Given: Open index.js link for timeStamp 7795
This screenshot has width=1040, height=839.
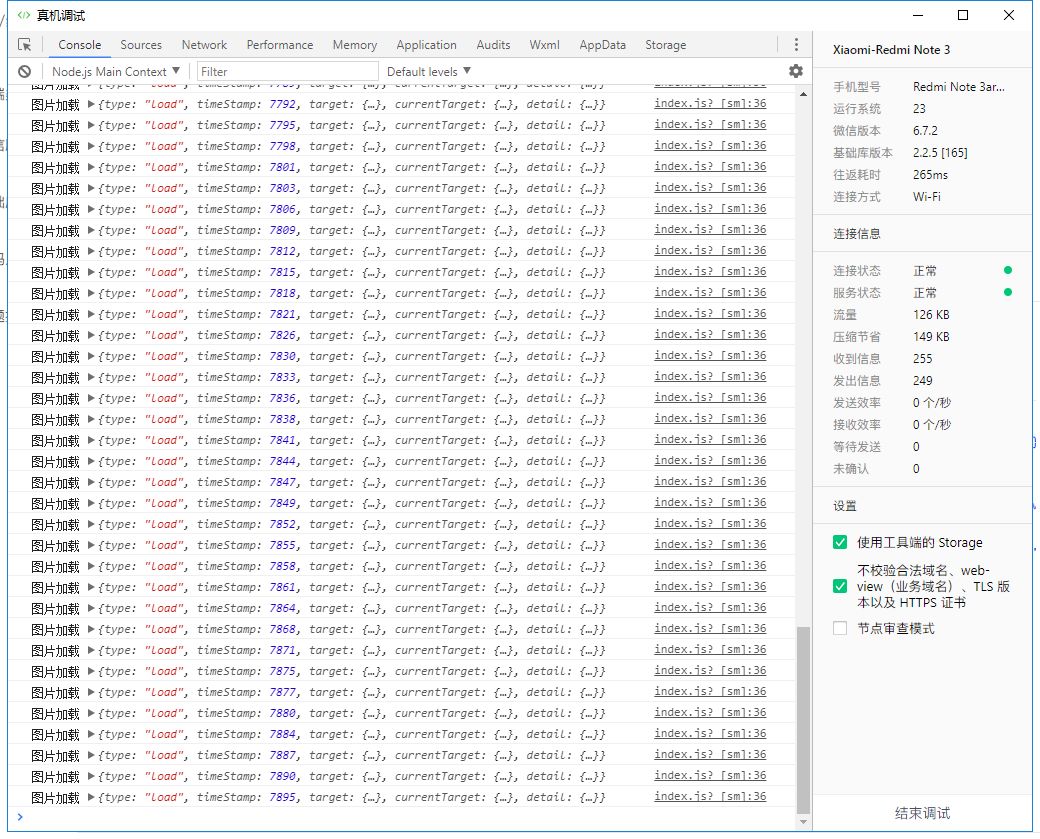Looking at the screenshot, I should click(x=710, y=124).
